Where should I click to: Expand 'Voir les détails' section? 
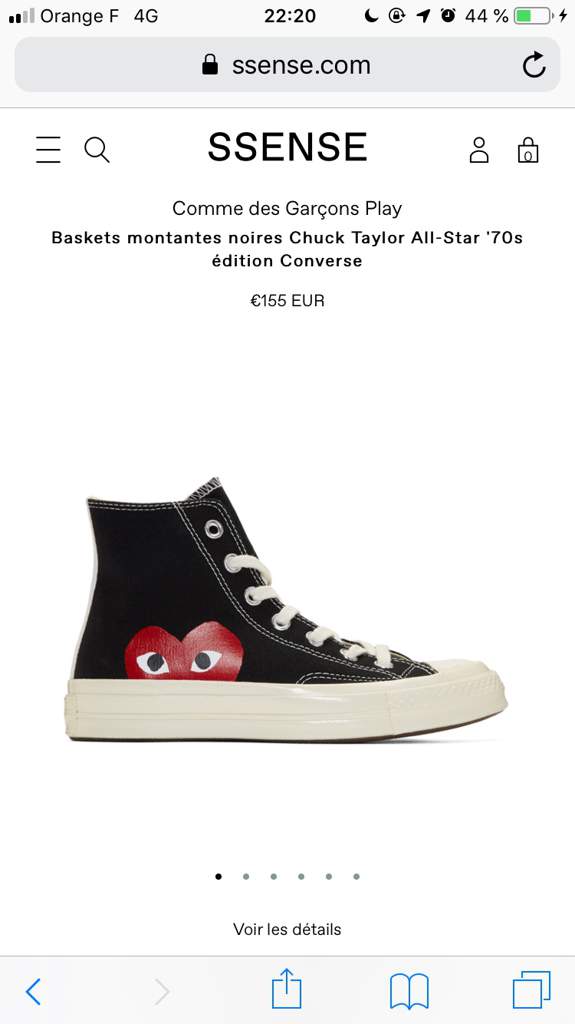click(x=287, y=929)
